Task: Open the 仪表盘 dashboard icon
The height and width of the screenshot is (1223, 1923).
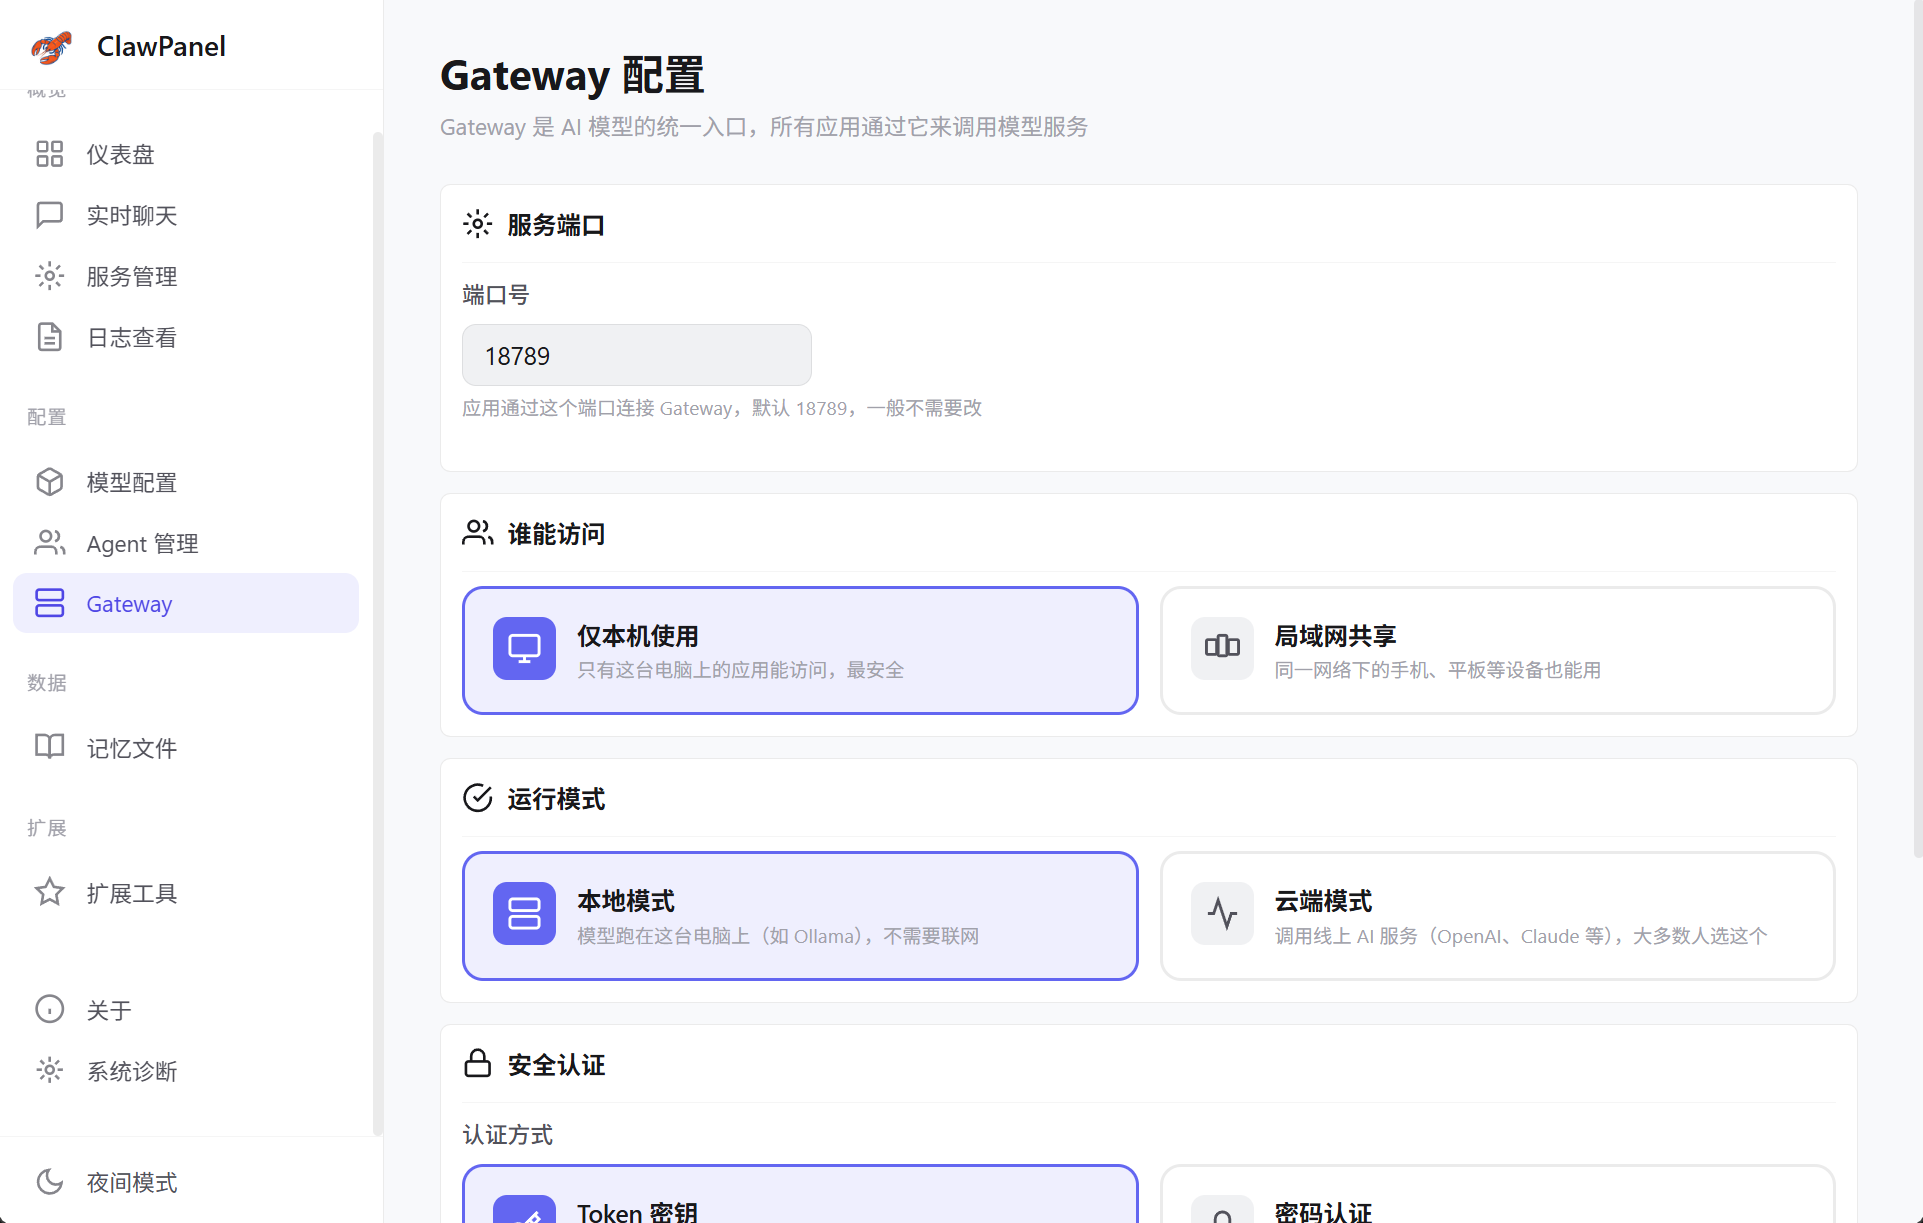Action: point(120,154)
